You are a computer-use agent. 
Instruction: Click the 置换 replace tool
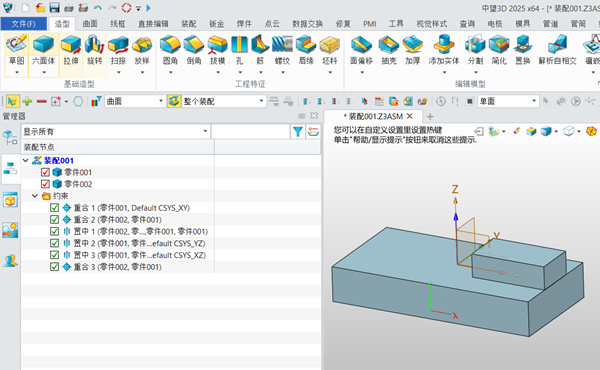pyautogui.click(x=523, y=50)
